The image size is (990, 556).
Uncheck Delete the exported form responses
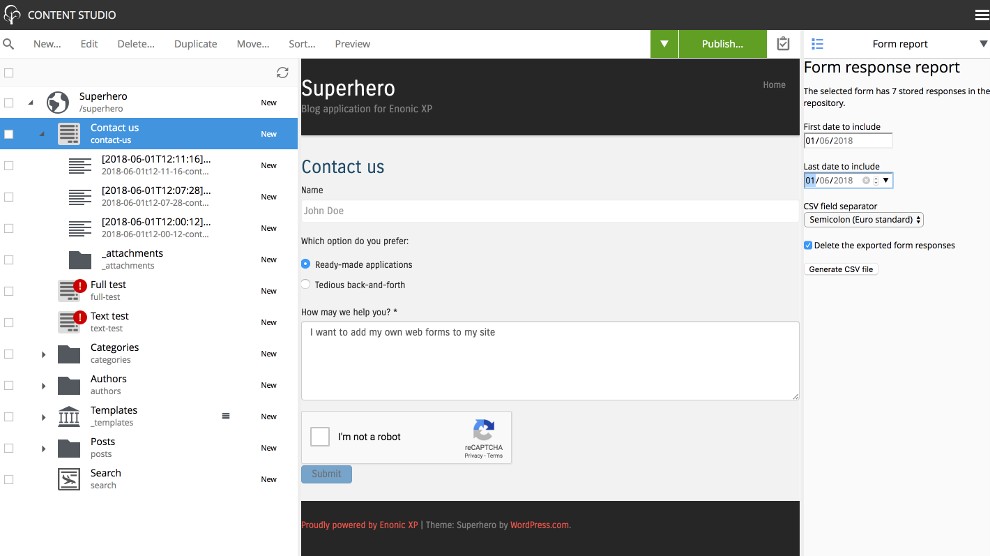[808, 245]
